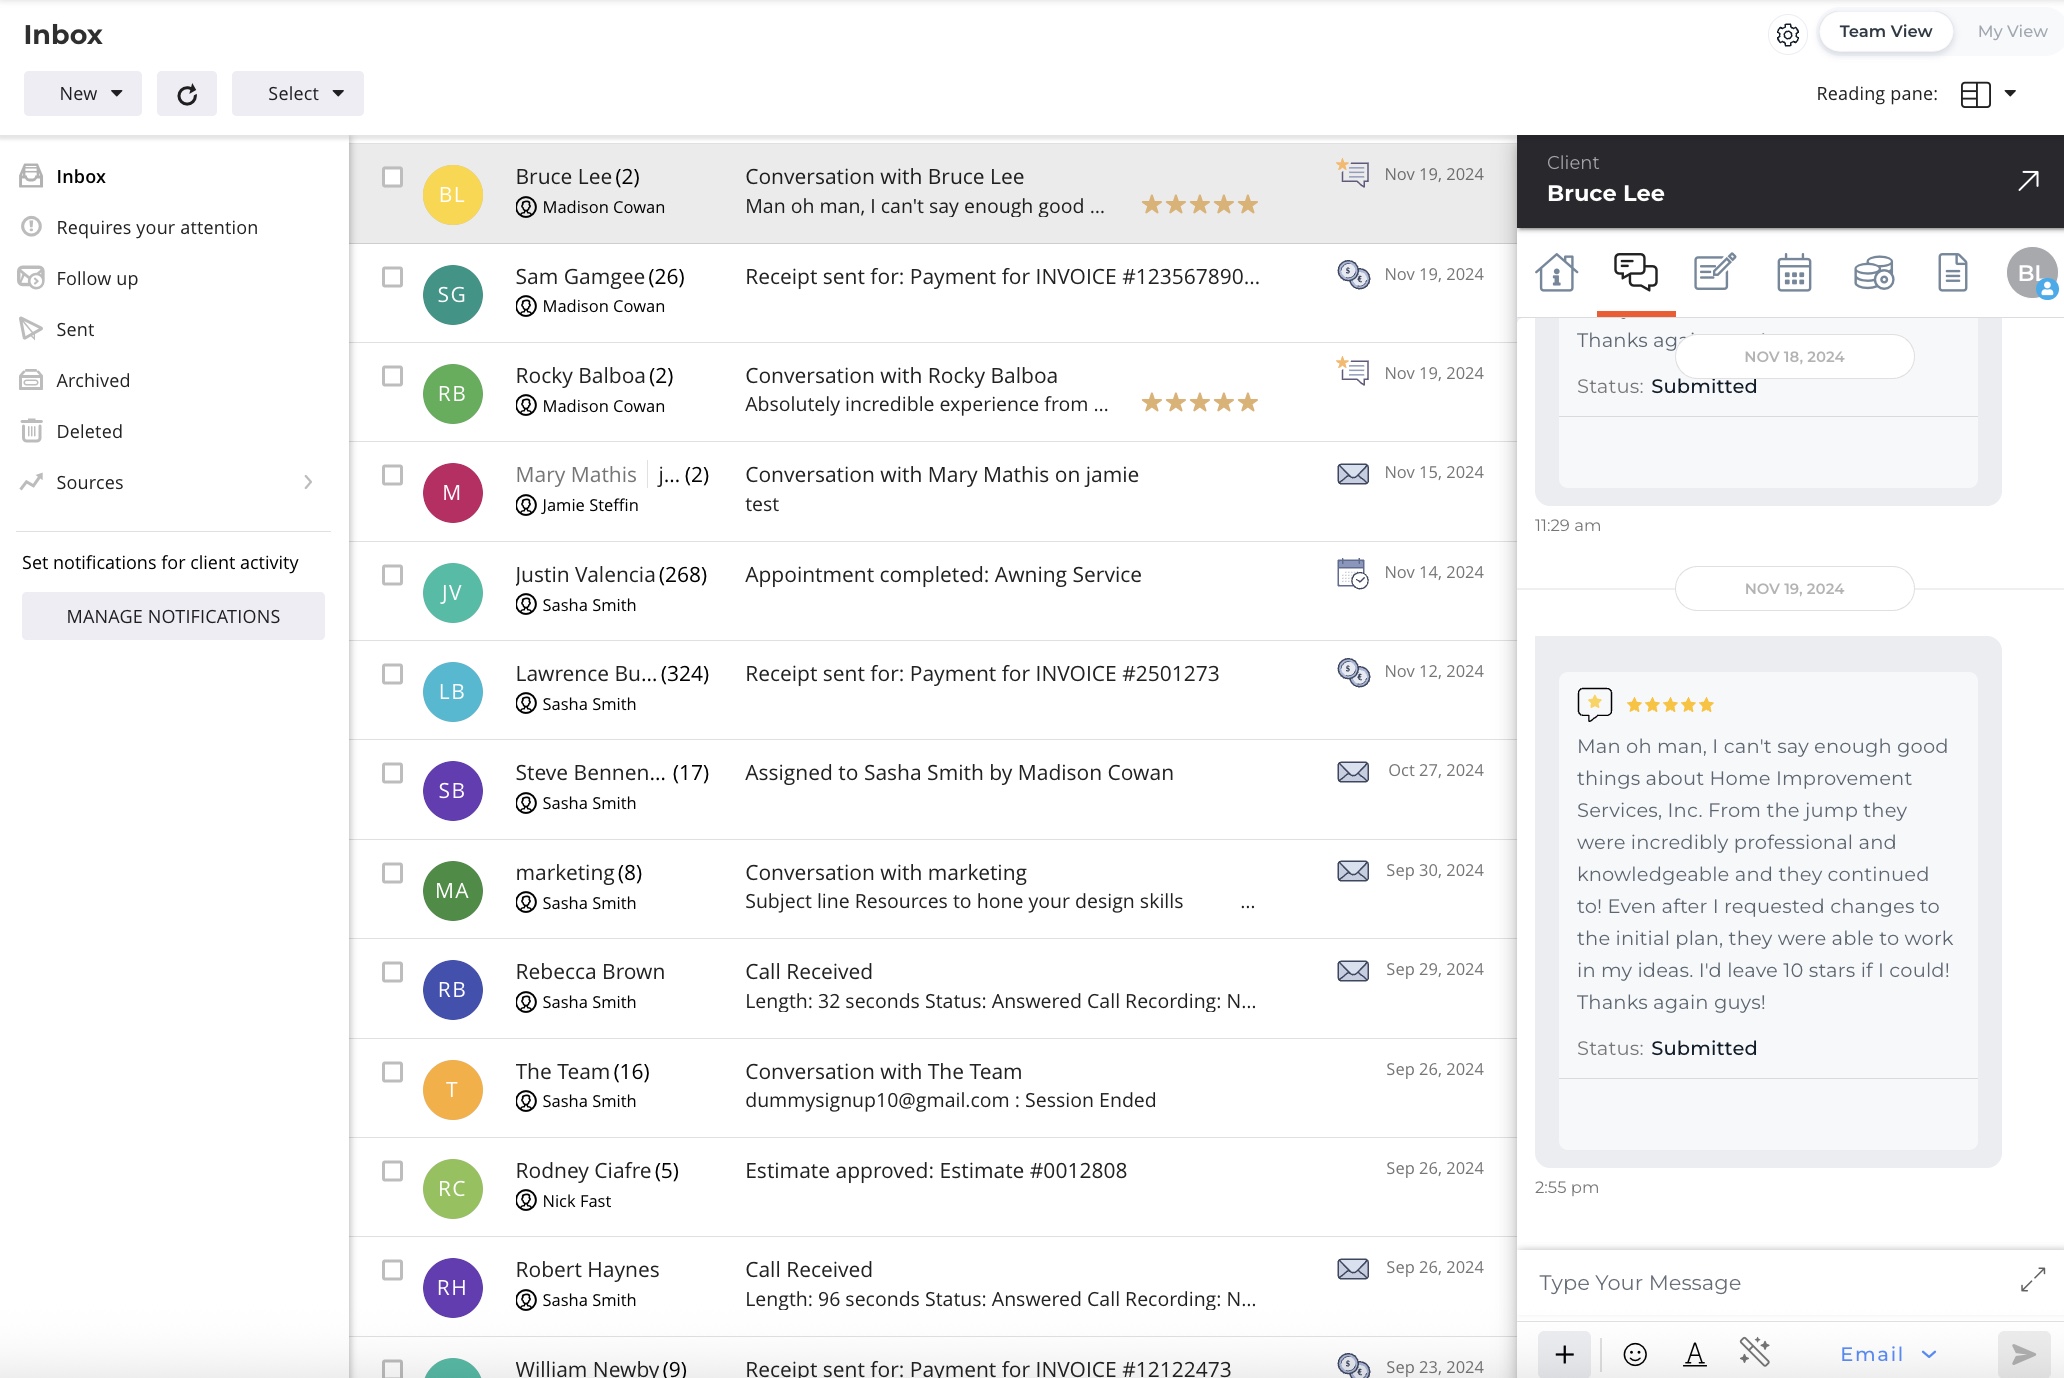Select the Mary Mathis conversation checkbox
The height and width of the screenshot is (1378, 2064).
tap(392, 475)
